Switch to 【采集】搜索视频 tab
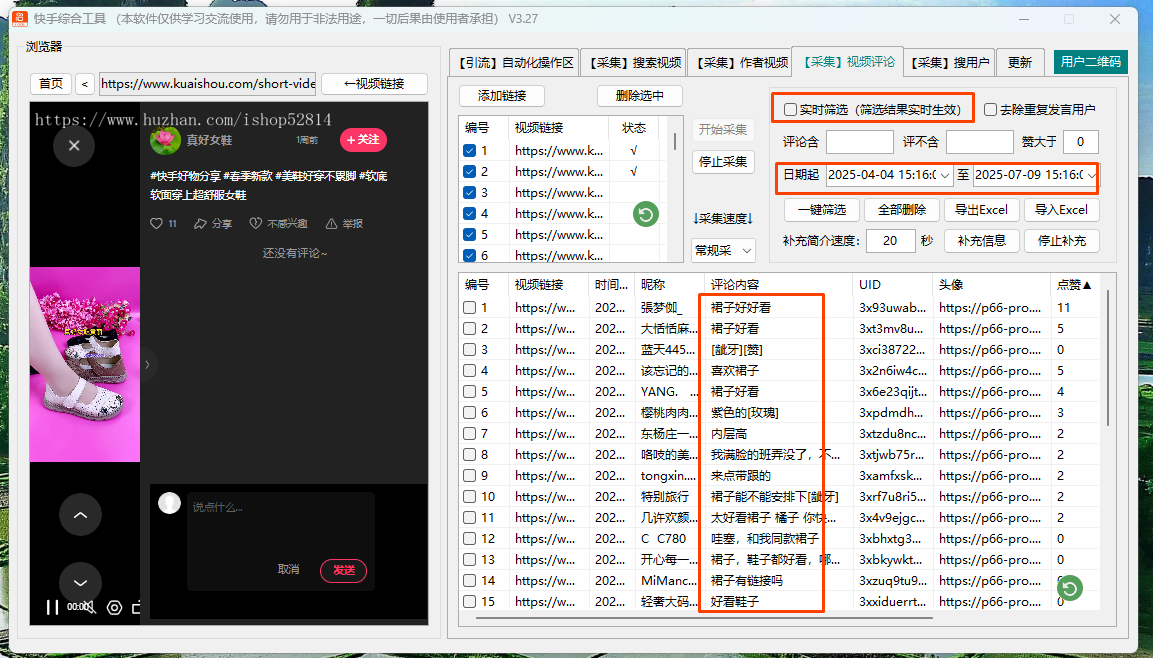The width and height of the screenshot is (1153, 658). point(635,62)
